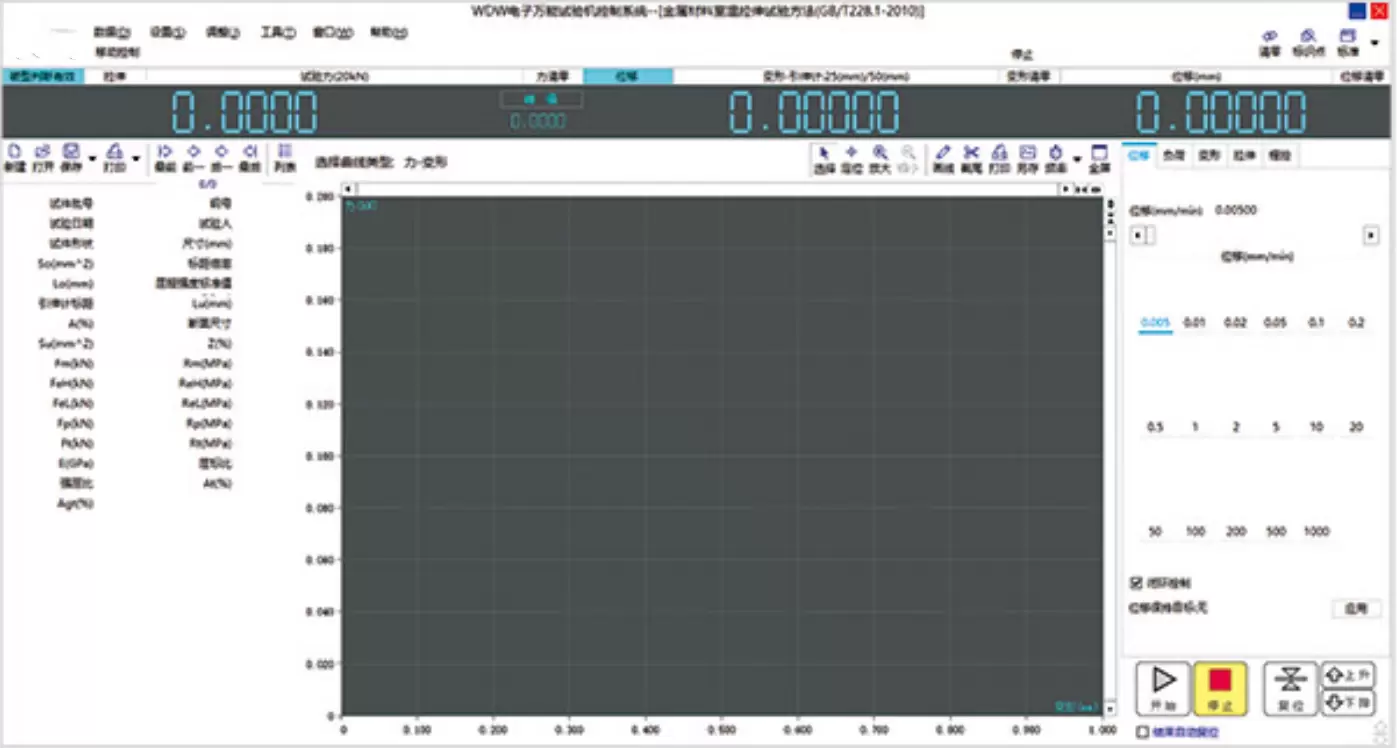
Task: Create a new test file
Action: pos(13,155)
